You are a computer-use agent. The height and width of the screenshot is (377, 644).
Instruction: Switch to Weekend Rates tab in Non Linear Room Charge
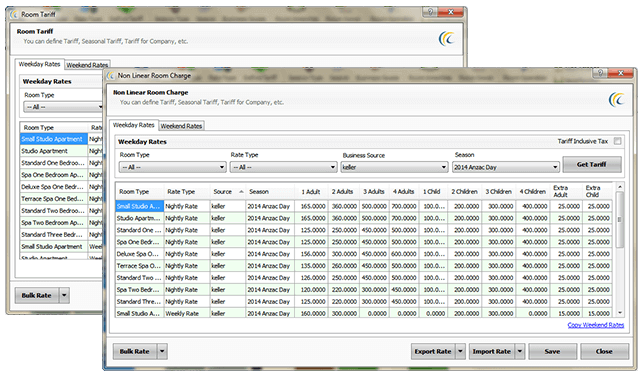(x=181, y=126)
